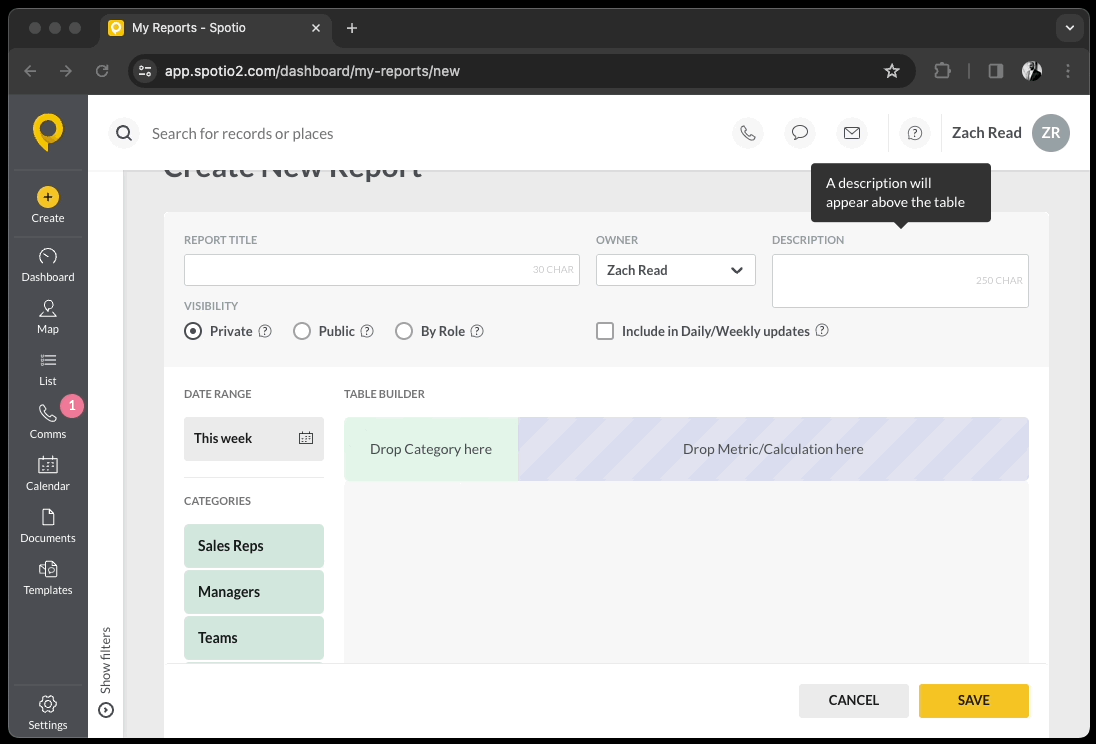The width and height of the screenshot is (1096, 744).
Task: Select the Sales Reps category
Action: 254,546
